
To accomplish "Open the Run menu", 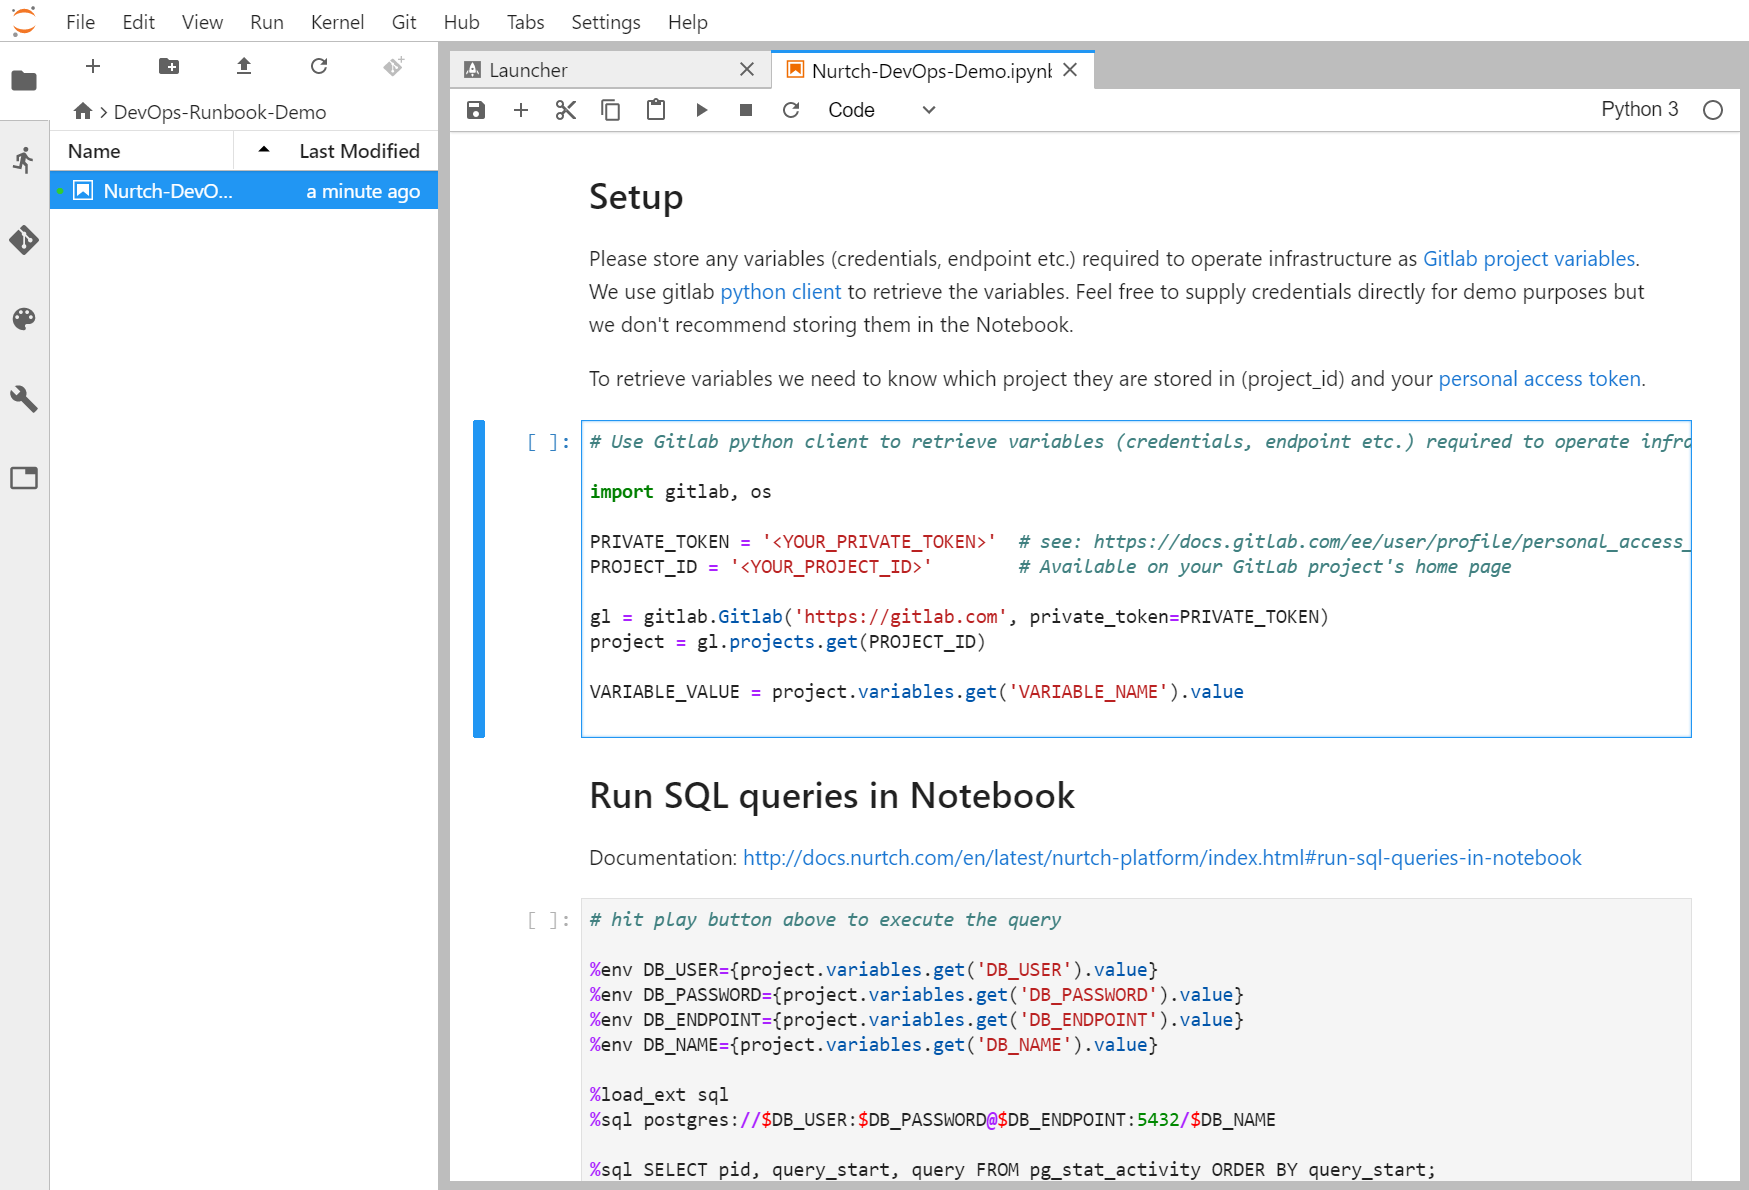I will (267, 22).
